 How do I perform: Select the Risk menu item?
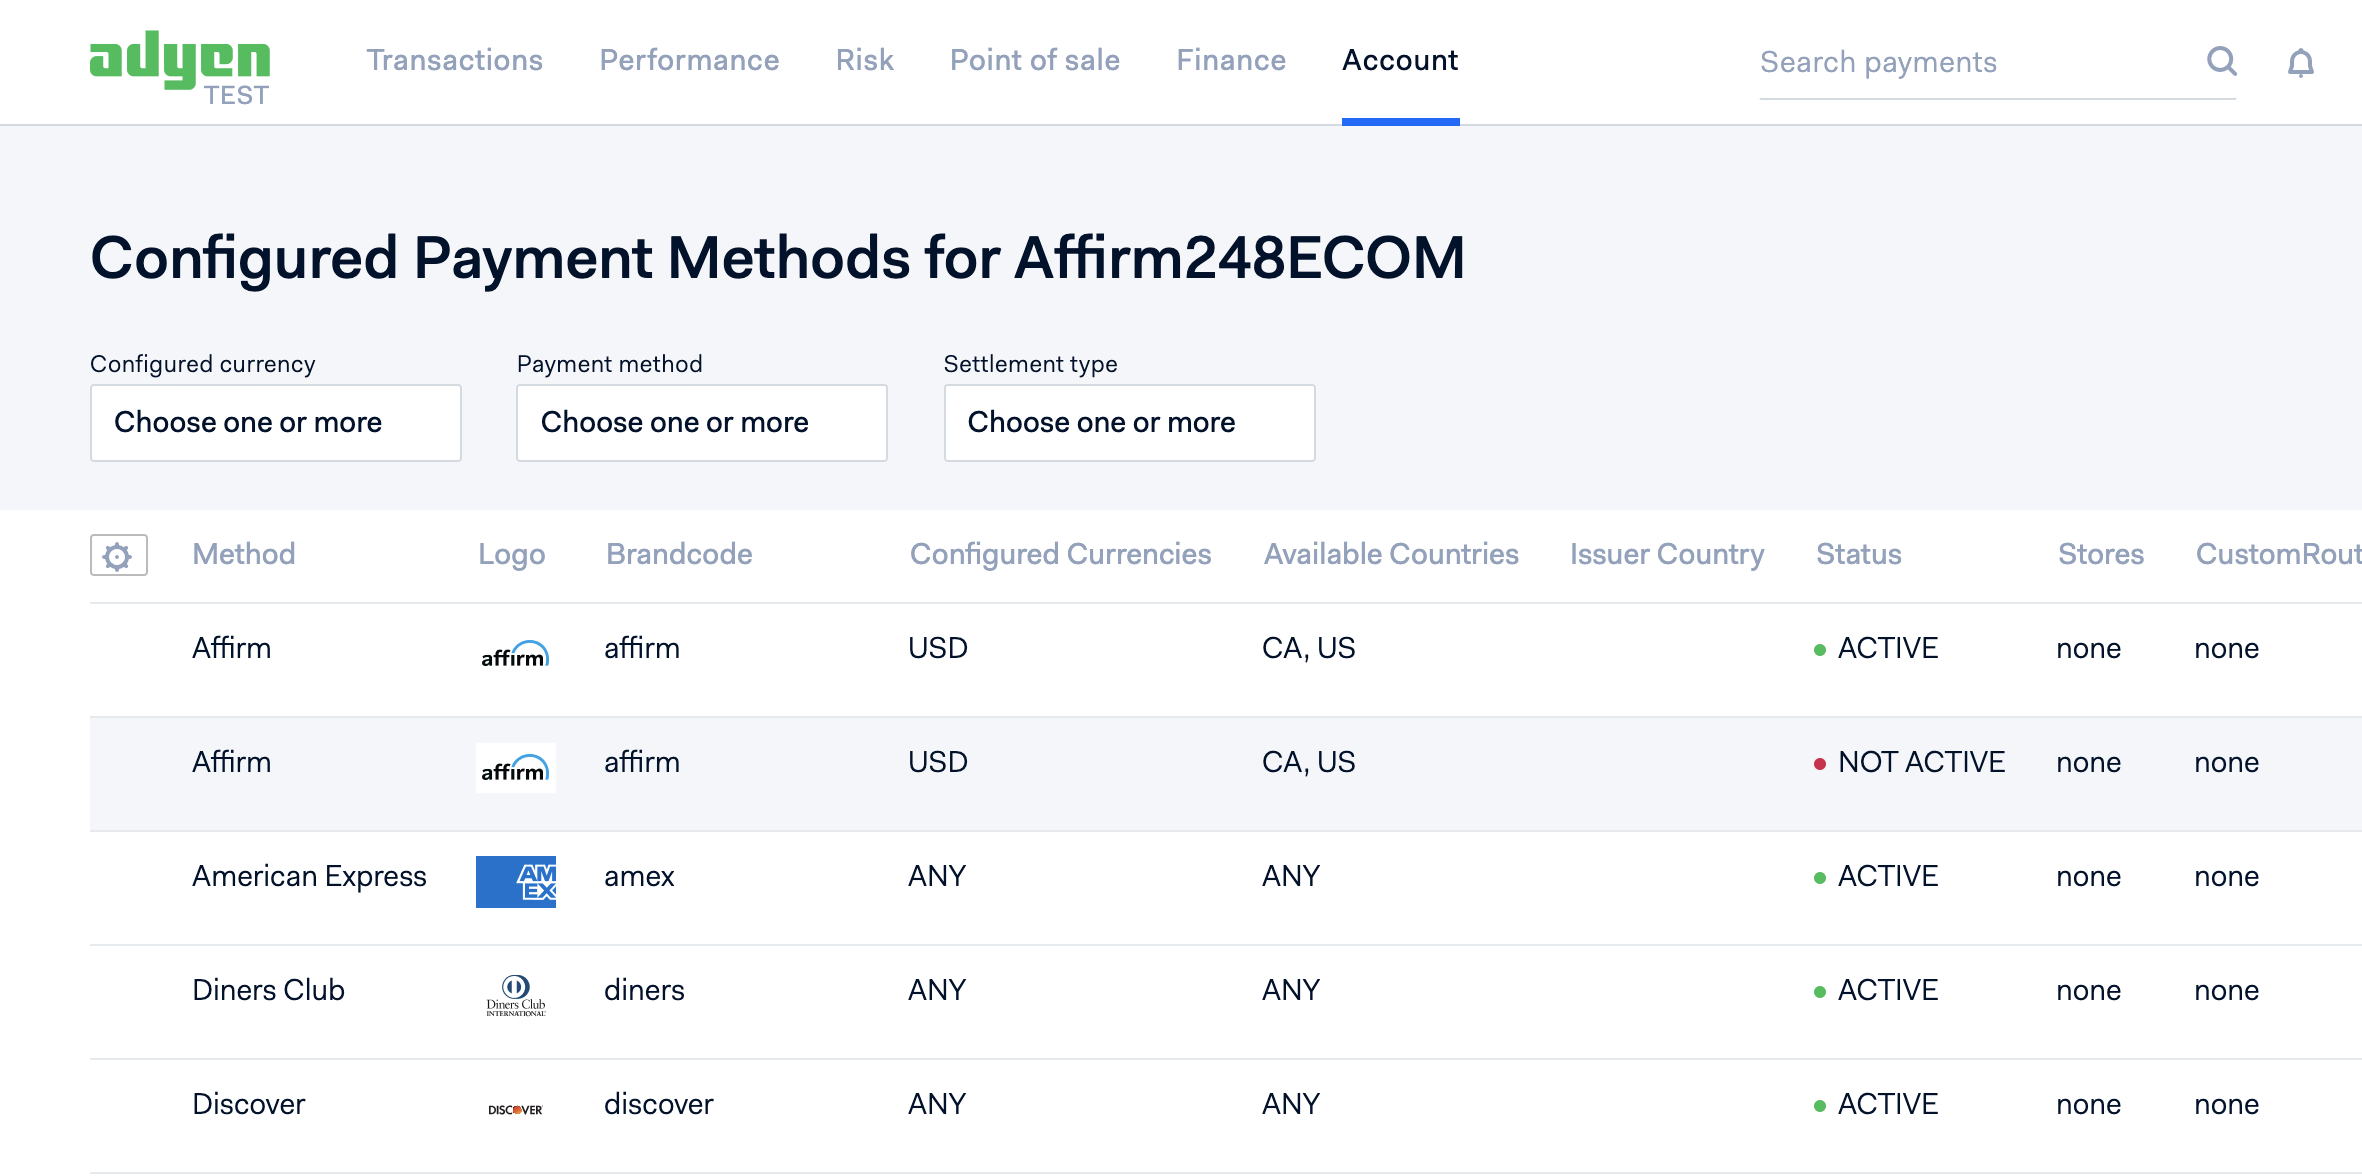point(864,61)
